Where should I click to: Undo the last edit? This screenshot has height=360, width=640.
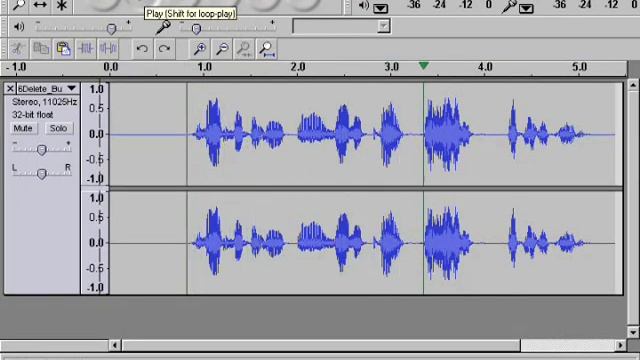142,49
